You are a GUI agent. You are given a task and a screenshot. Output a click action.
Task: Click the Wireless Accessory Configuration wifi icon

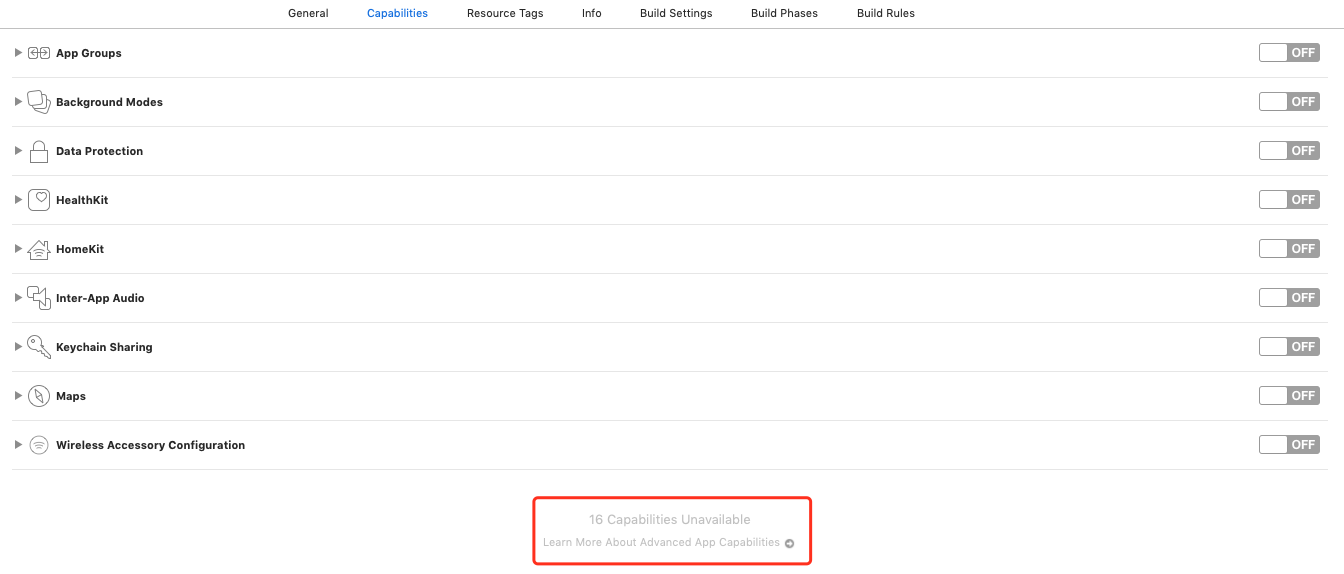pyautogui.click(x=39, y=445)
